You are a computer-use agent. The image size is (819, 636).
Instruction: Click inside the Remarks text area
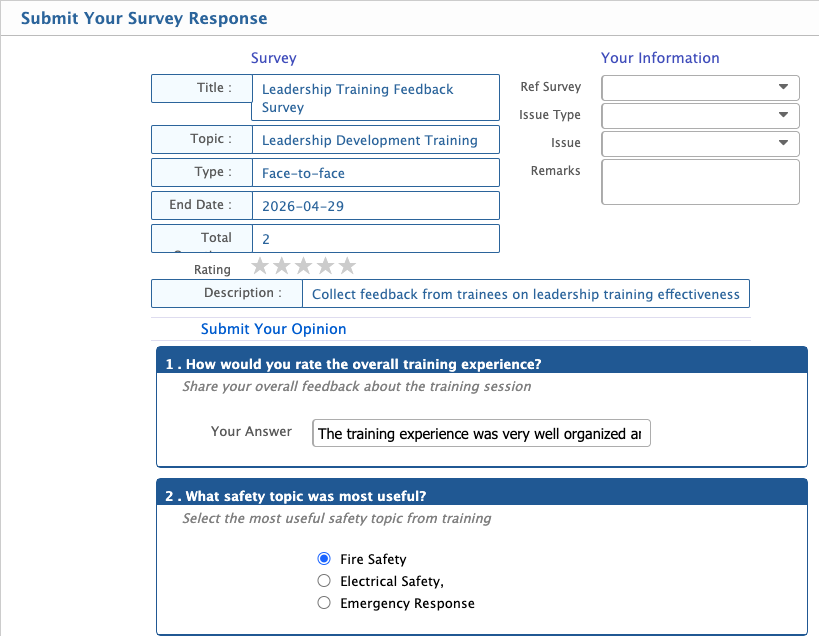pos(700,182)
